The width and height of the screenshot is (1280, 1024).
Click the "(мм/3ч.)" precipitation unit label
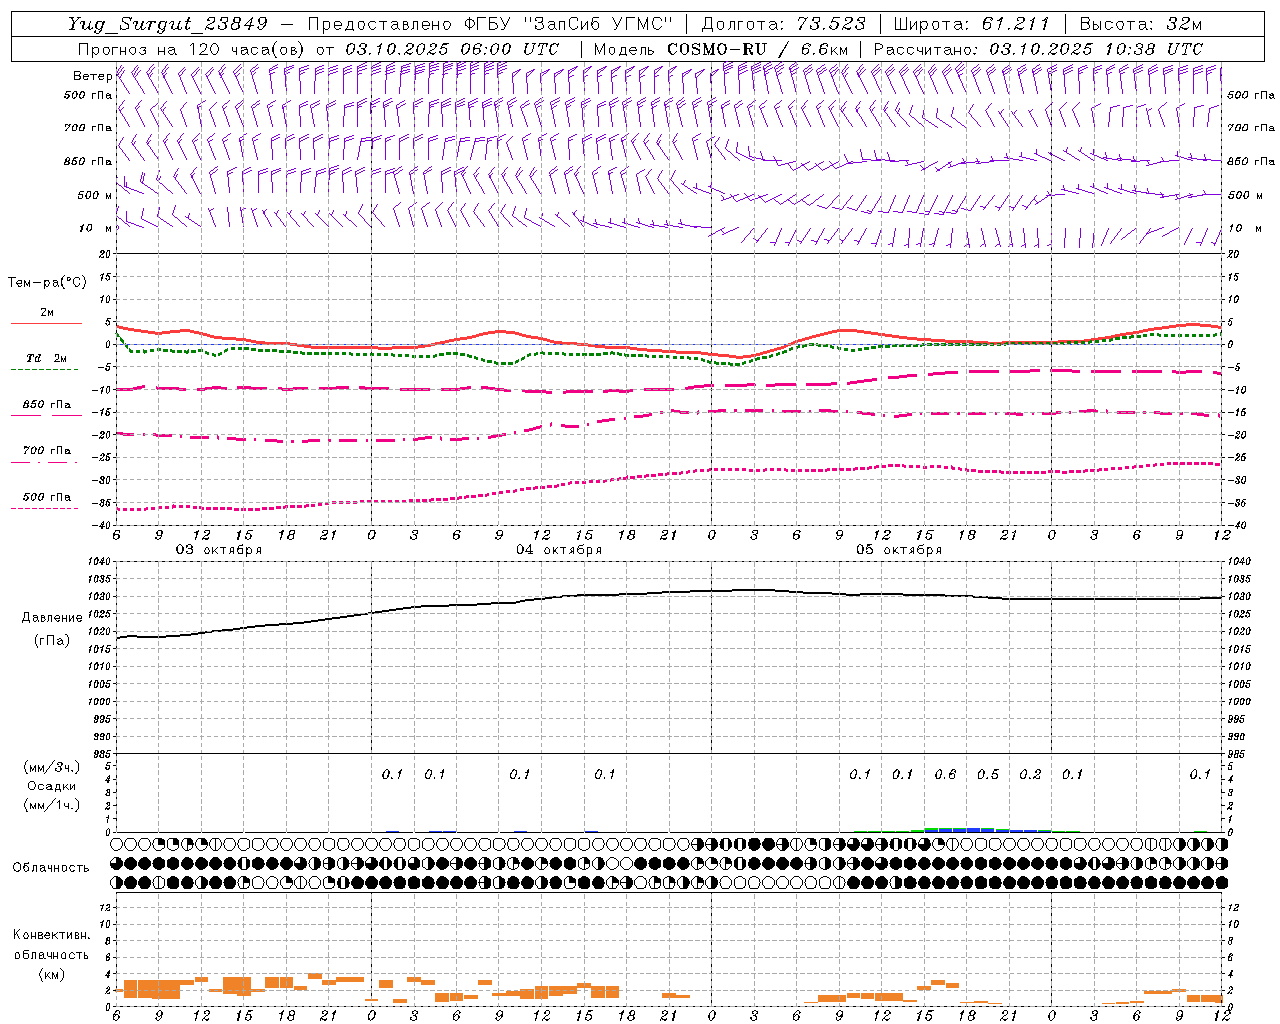(x=52, y=767)
